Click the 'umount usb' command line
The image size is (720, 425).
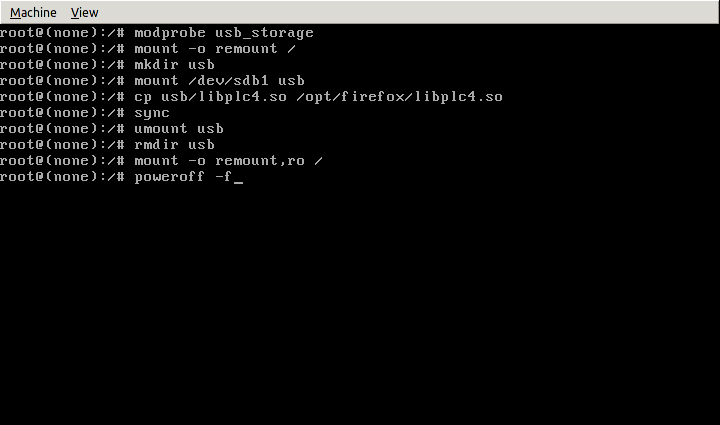click(178, 129)
